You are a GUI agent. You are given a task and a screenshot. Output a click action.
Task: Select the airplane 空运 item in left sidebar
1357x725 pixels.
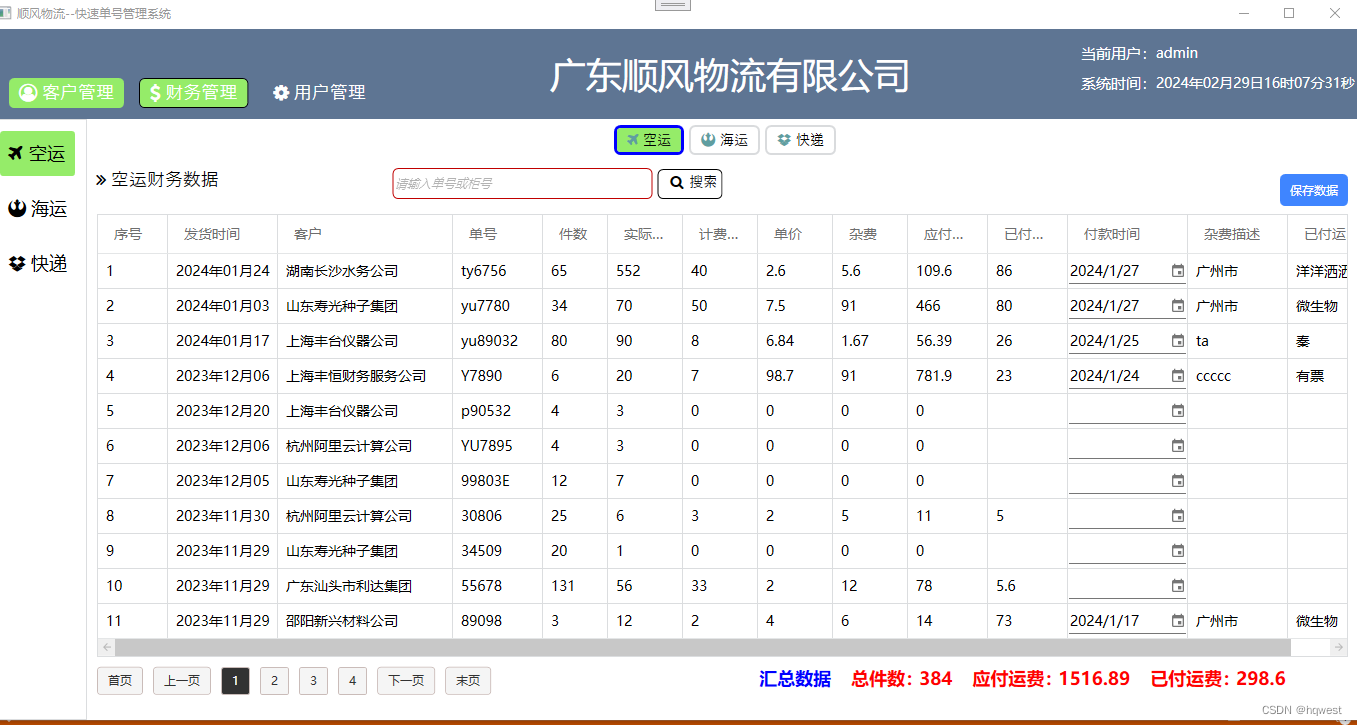coord(37,153)
